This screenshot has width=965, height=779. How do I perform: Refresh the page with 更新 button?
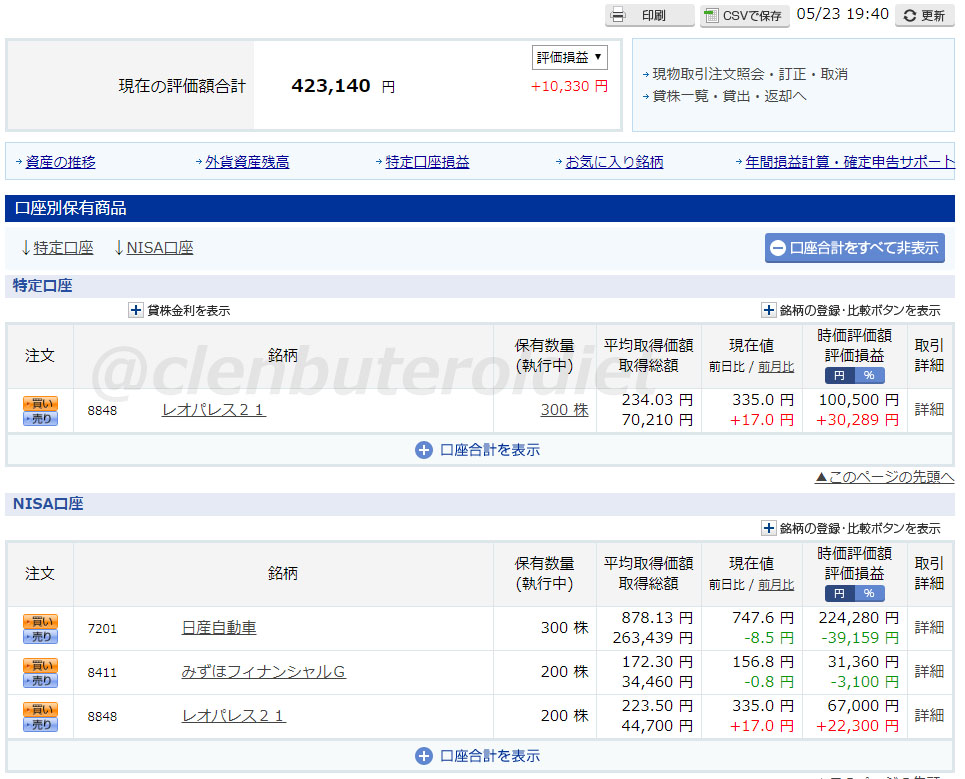click(x=925, y=15)
